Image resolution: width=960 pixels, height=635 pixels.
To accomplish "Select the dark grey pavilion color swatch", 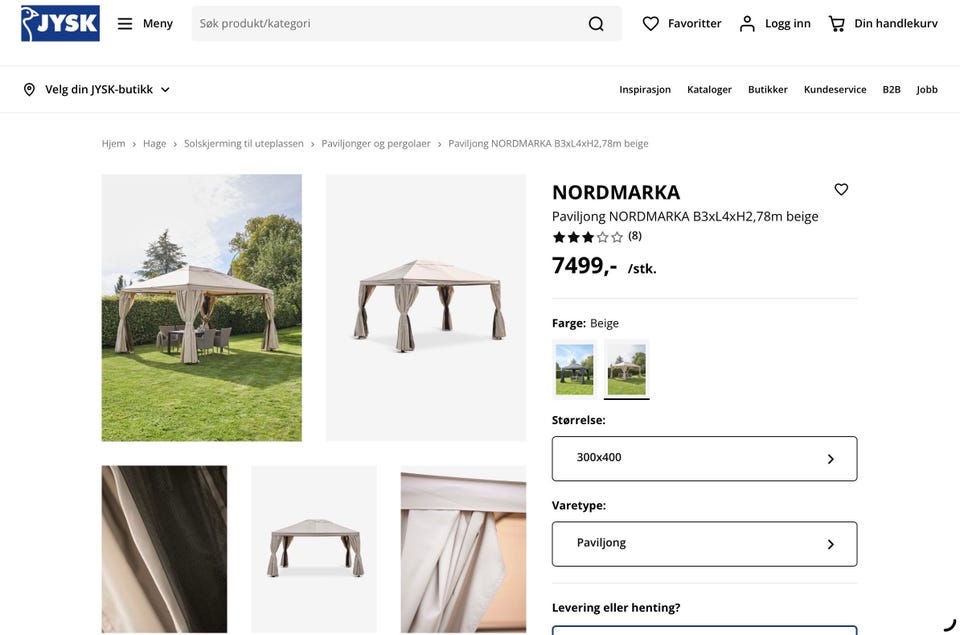I will pyautogui.click(x=574, y=369).
